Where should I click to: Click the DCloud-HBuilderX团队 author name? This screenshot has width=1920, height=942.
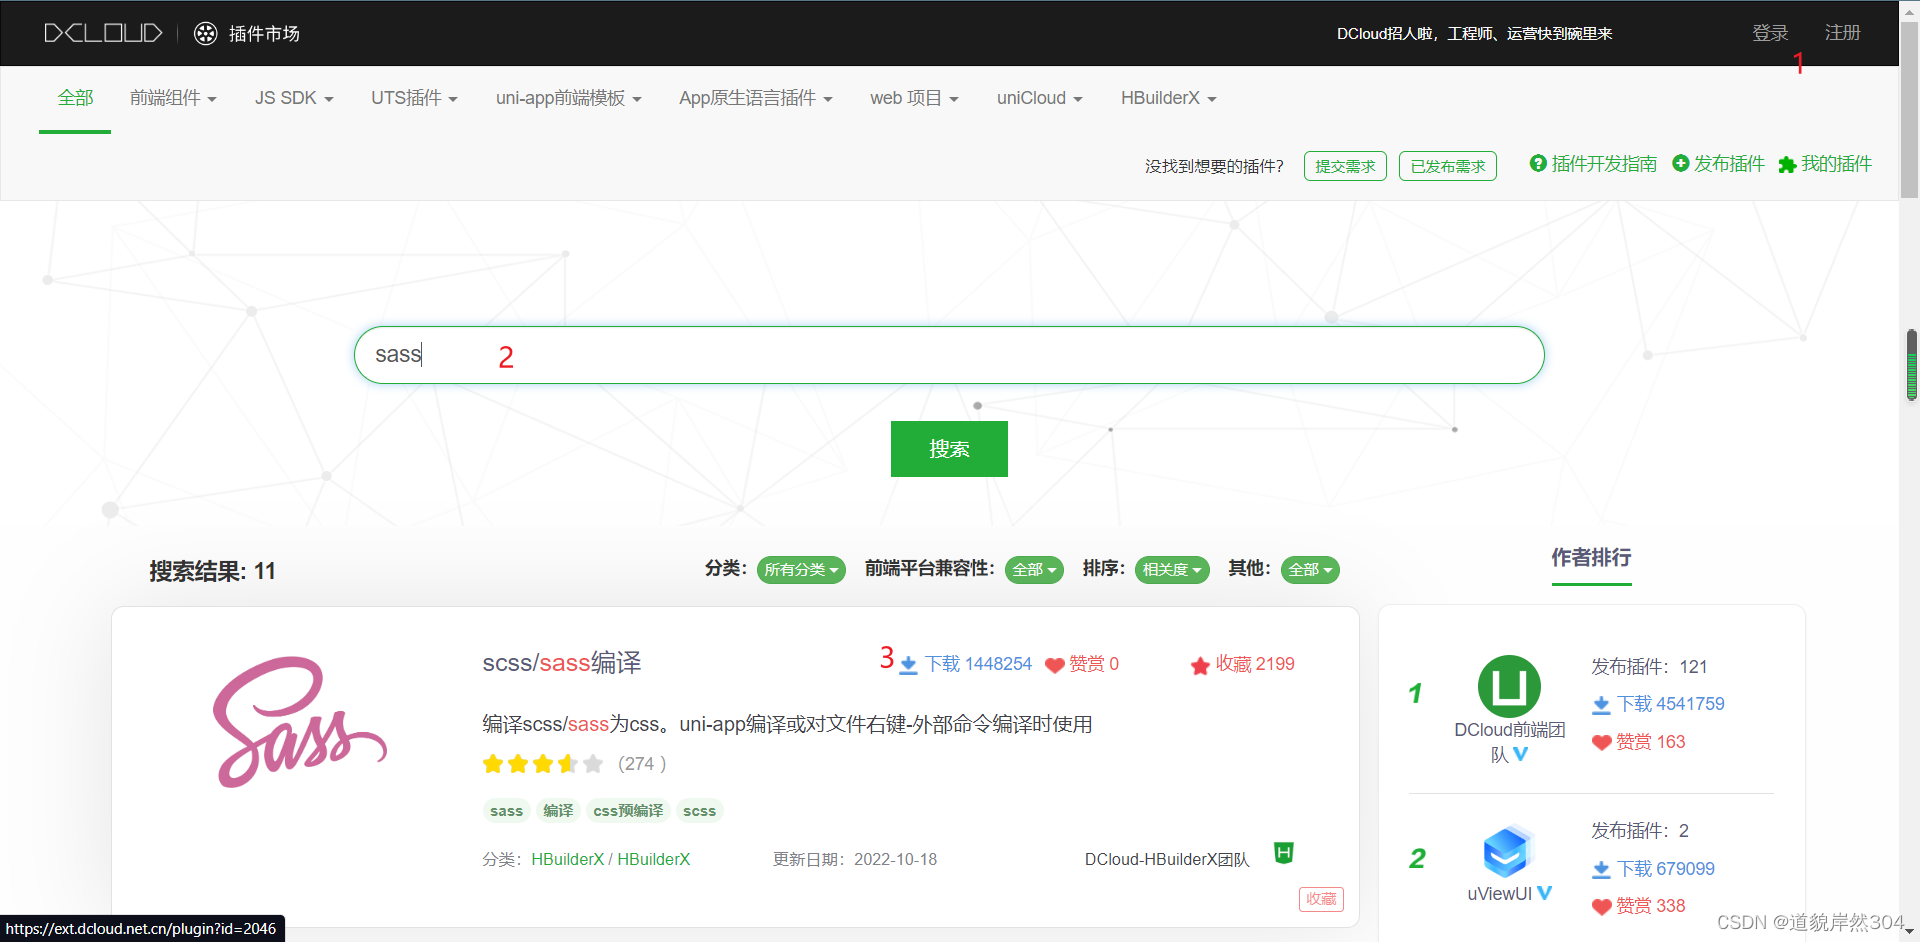(x=1167, y=860)
